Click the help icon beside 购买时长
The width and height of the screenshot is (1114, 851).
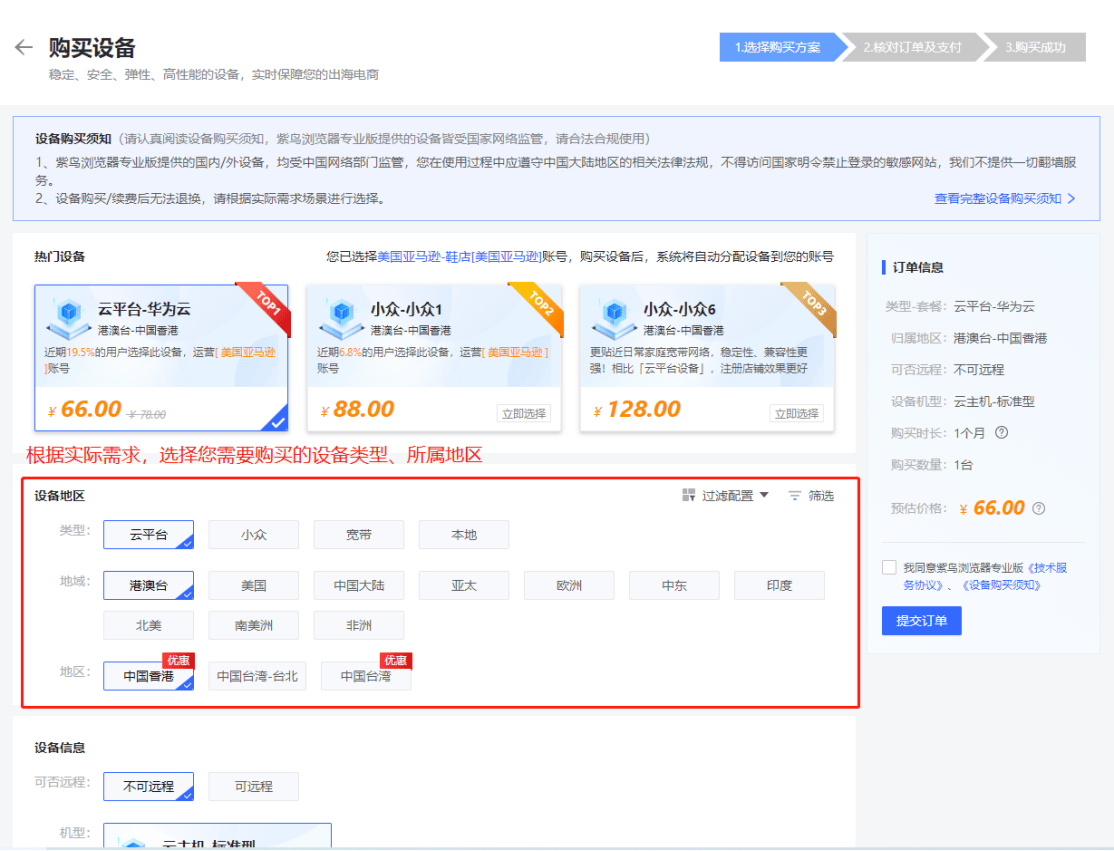coord(1003,432)
